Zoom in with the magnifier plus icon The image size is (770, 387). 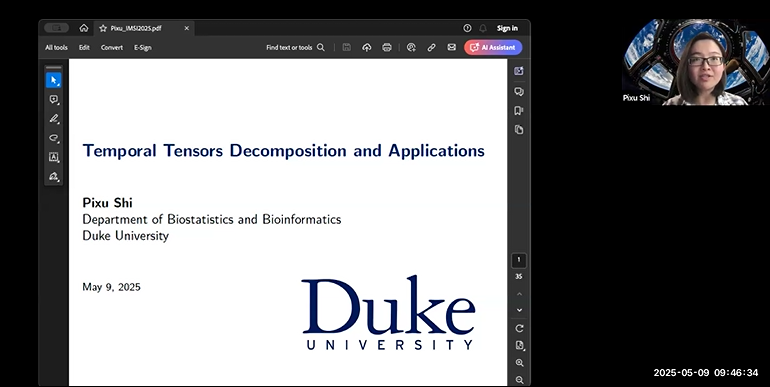[520, 363]
